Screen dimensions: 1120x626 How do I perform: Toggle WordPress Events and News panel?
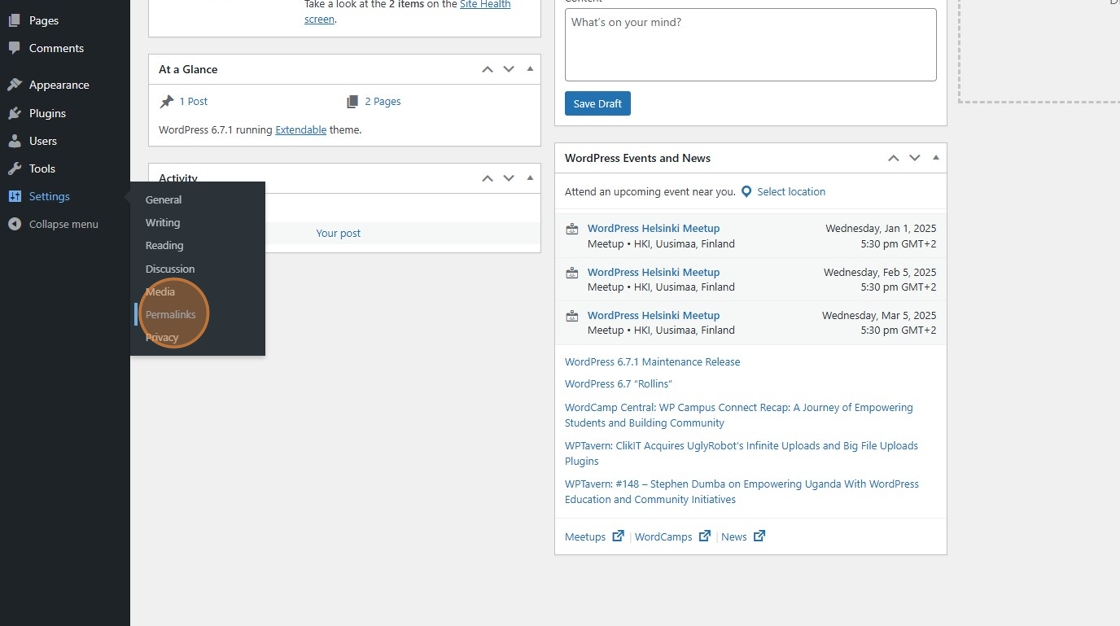pyautogui.click(x=936, y=158)
